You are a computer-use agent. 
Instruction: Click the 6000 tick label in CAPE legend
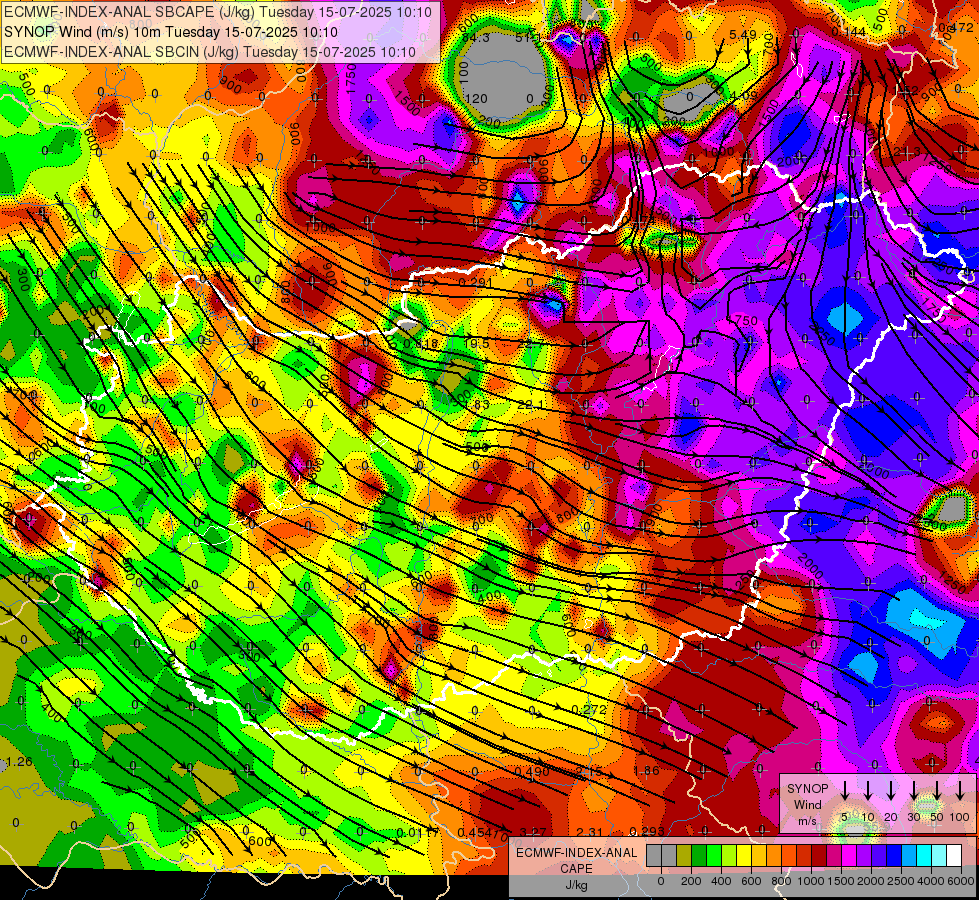pos(961,881)
